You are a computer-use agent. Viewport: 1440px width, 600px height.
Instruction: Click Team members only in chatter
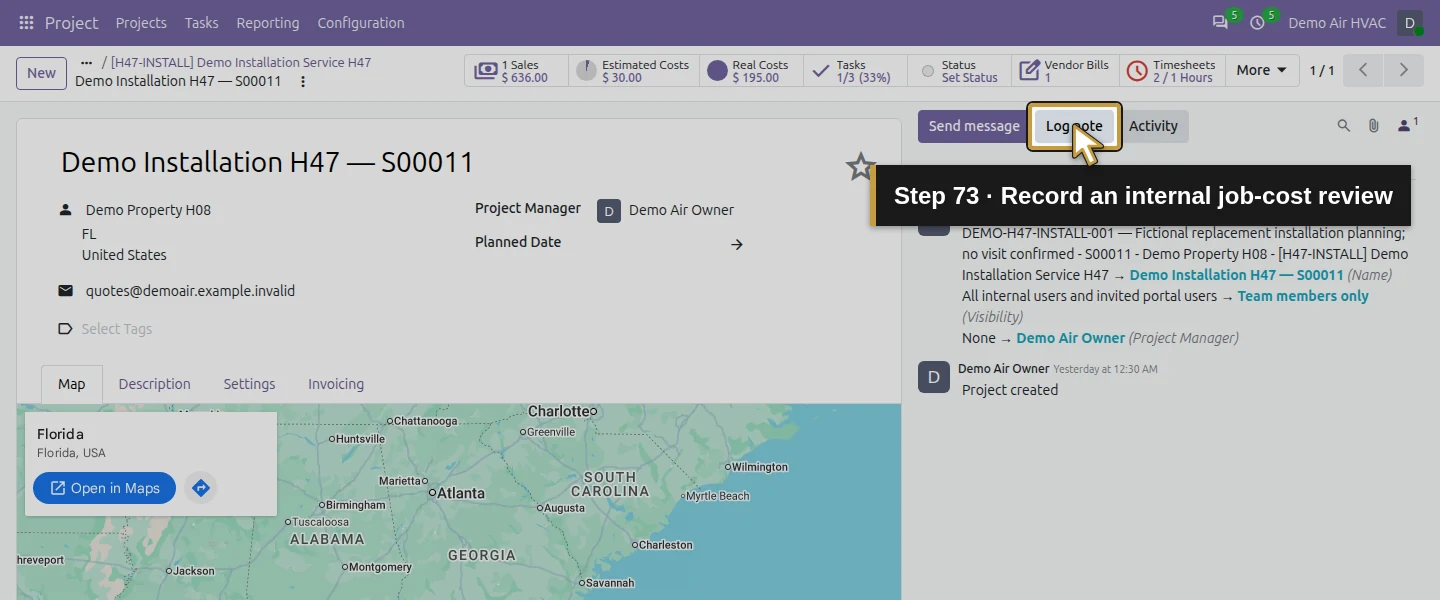click(x=1303, y=296)
